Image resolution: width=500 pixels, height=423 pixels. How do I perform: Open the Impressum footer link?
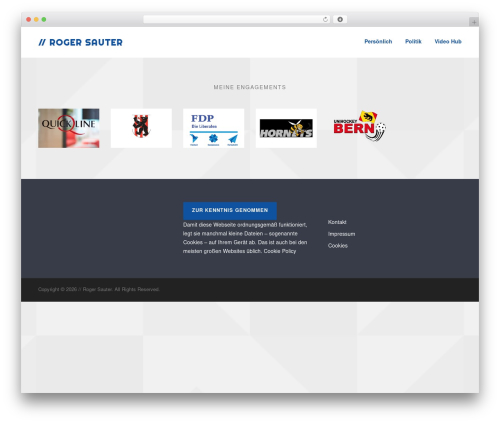tap(341, 234)
